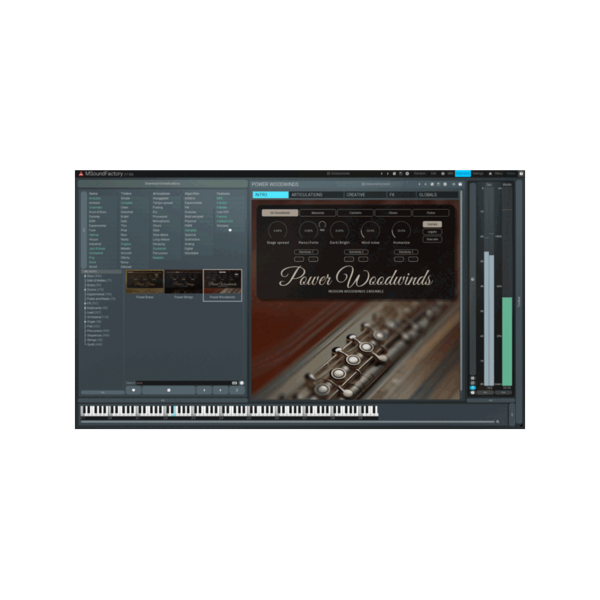
Task: Select the Legato articulation button
Action: click(x=432, y=232)
